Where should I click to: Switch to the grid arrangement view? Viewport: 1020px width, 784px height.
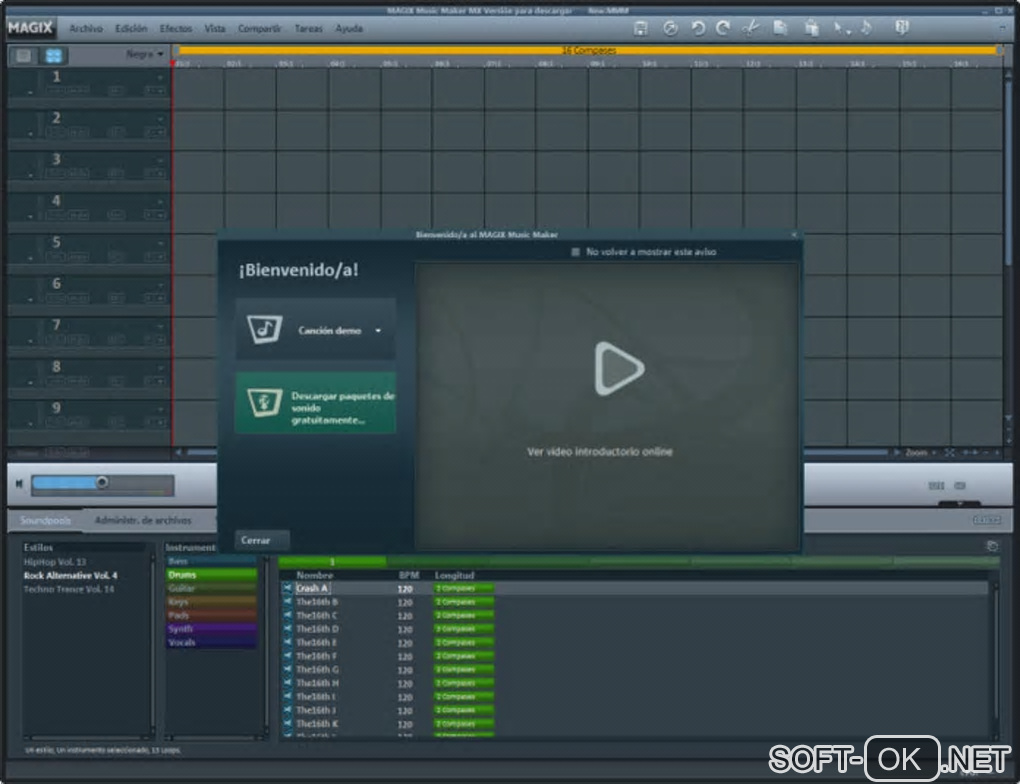click(x=53, y=55)
